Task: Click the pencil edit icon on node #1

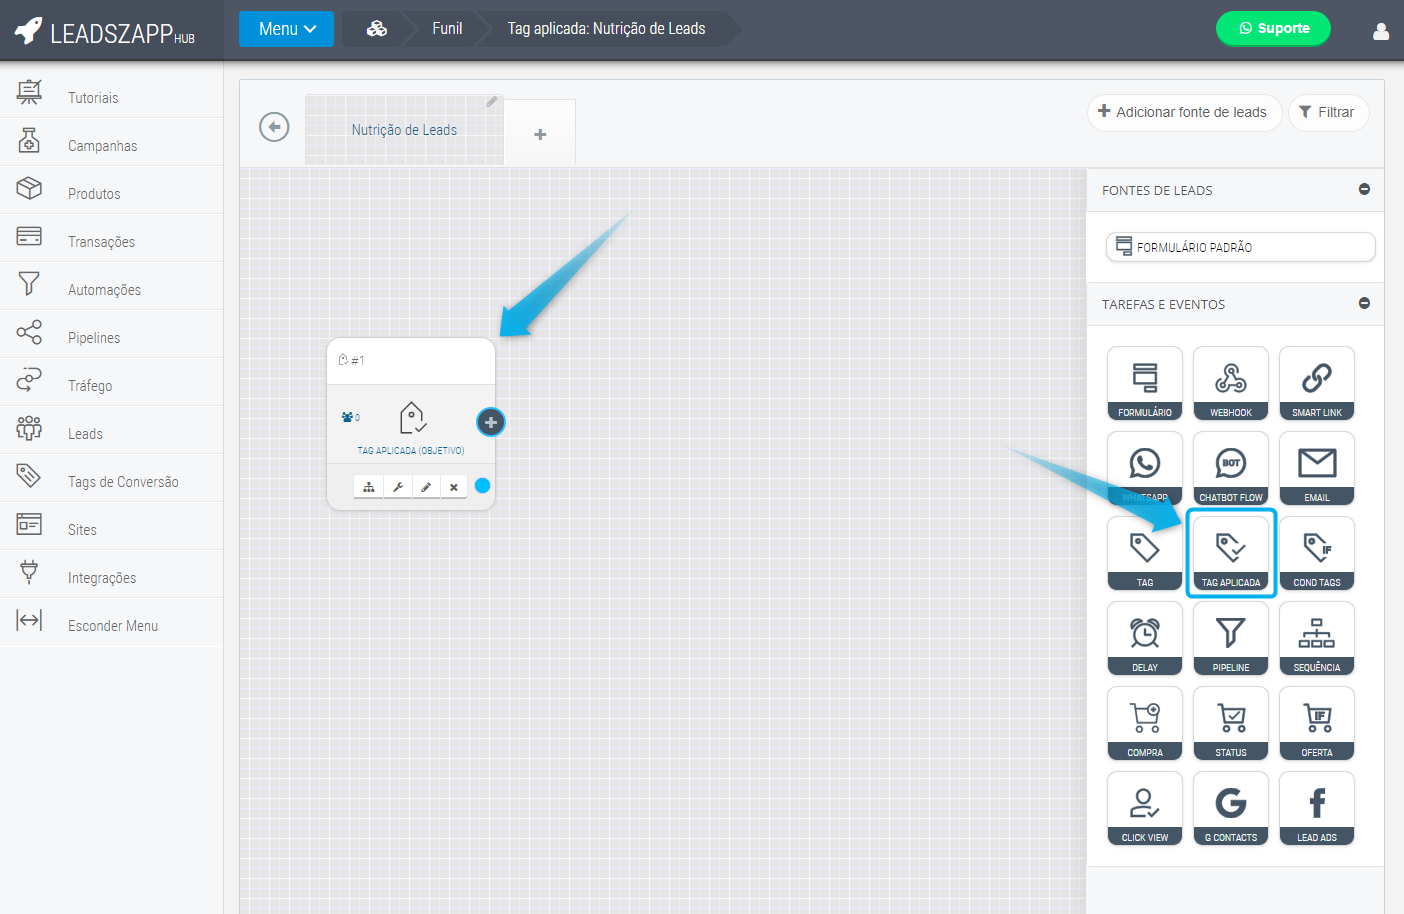Action: click(x=425, y=487)
